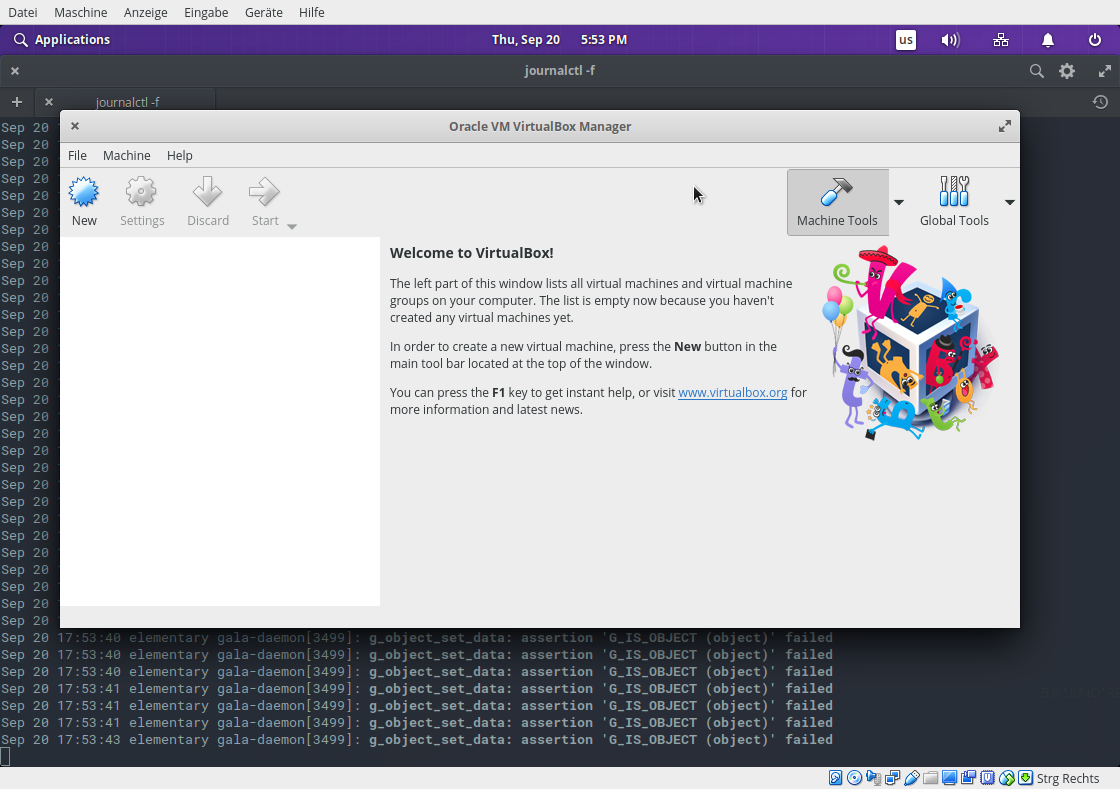Open the Geräte menu

pos(264,12)
